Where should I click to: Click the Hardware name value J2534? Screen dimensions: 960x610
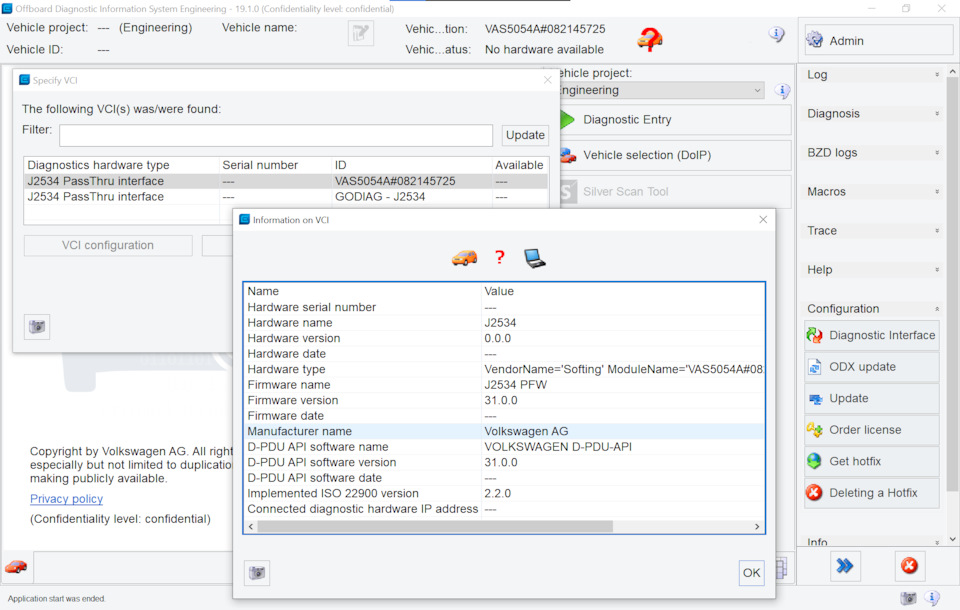pyautogui.click(x=500, y=323)
